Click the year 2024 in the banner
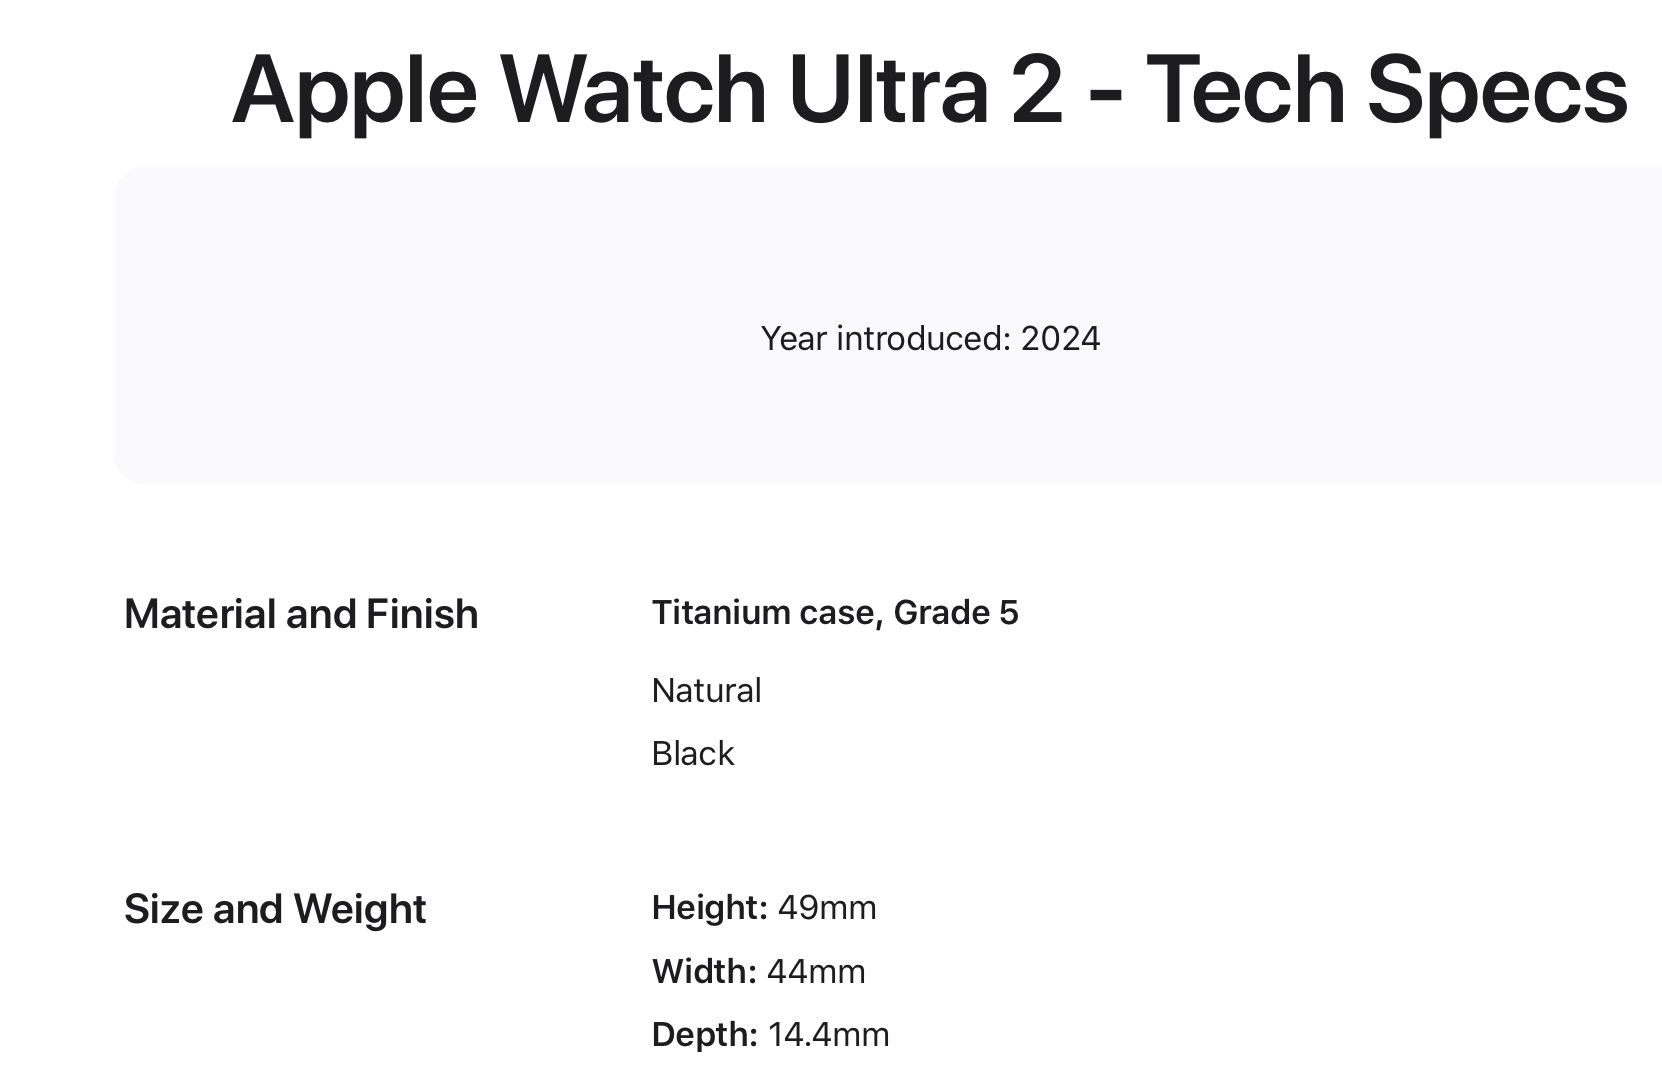This screenshot has width=1662, height=1080. 1060,339
